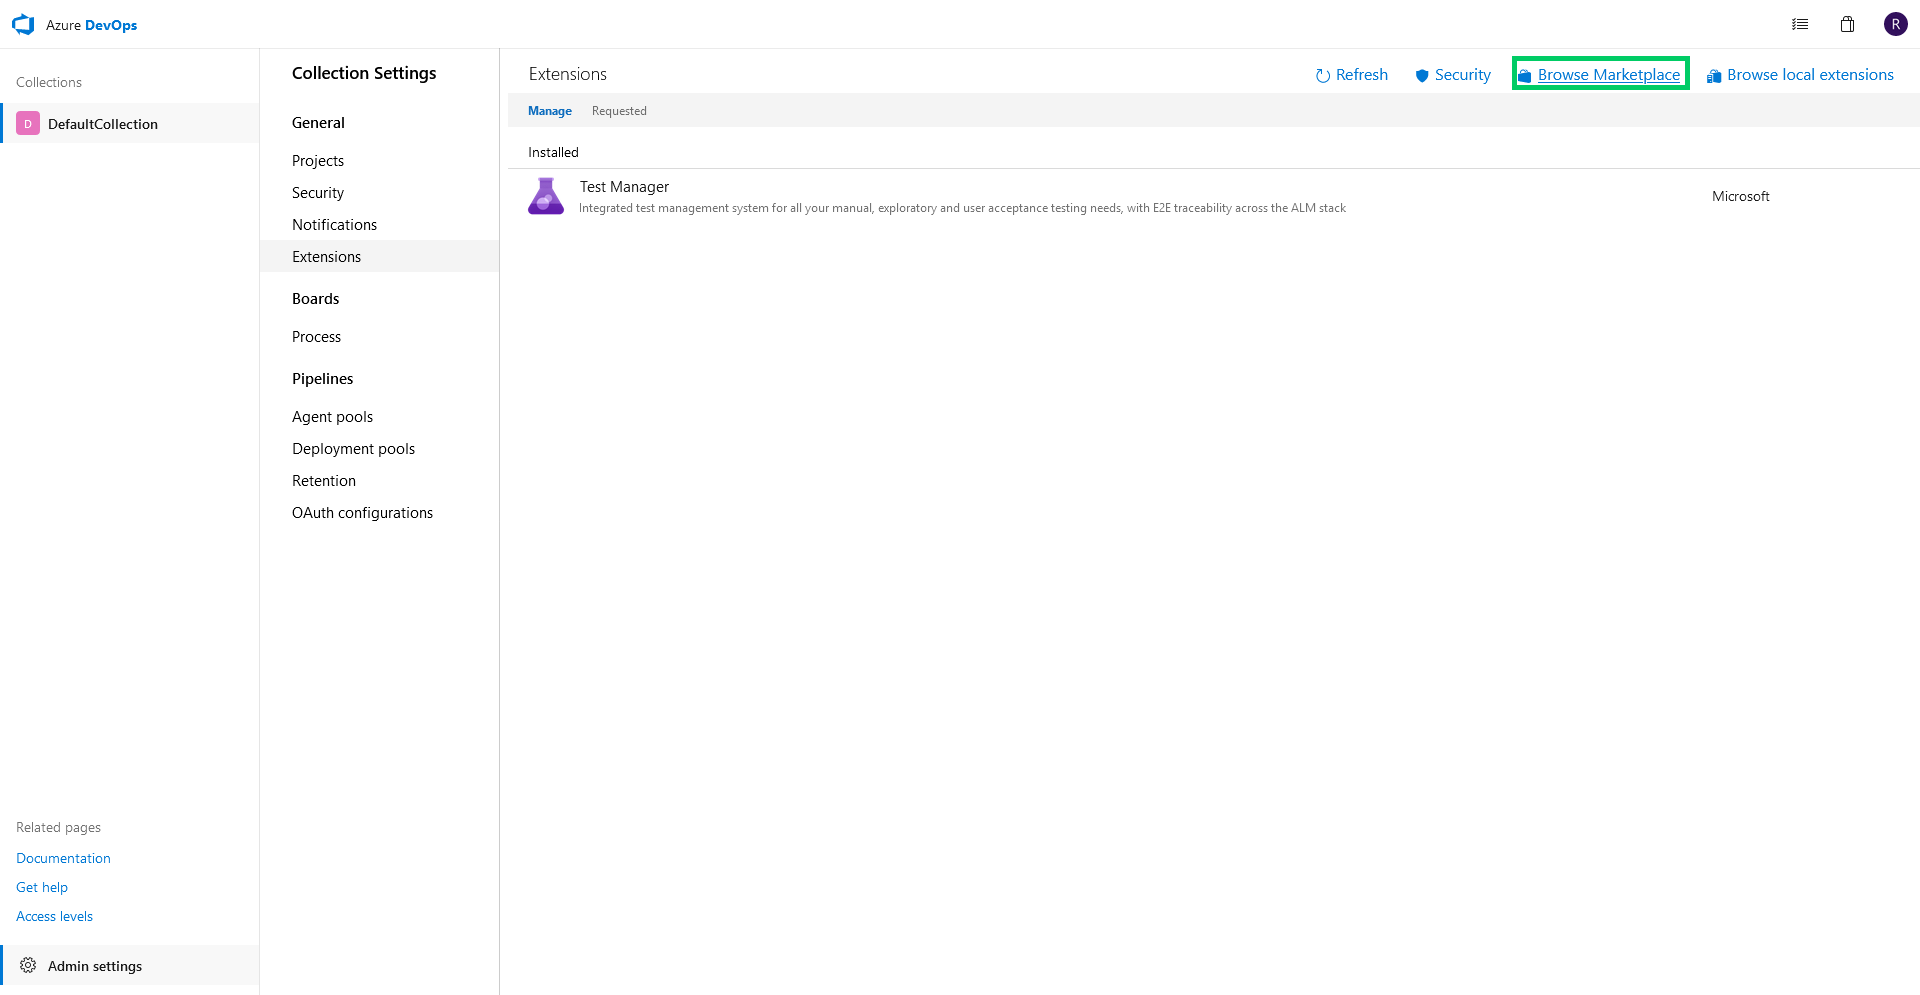Open Security under General settings
Viewport: 1920px width, 995px height.
pos(318,193)
